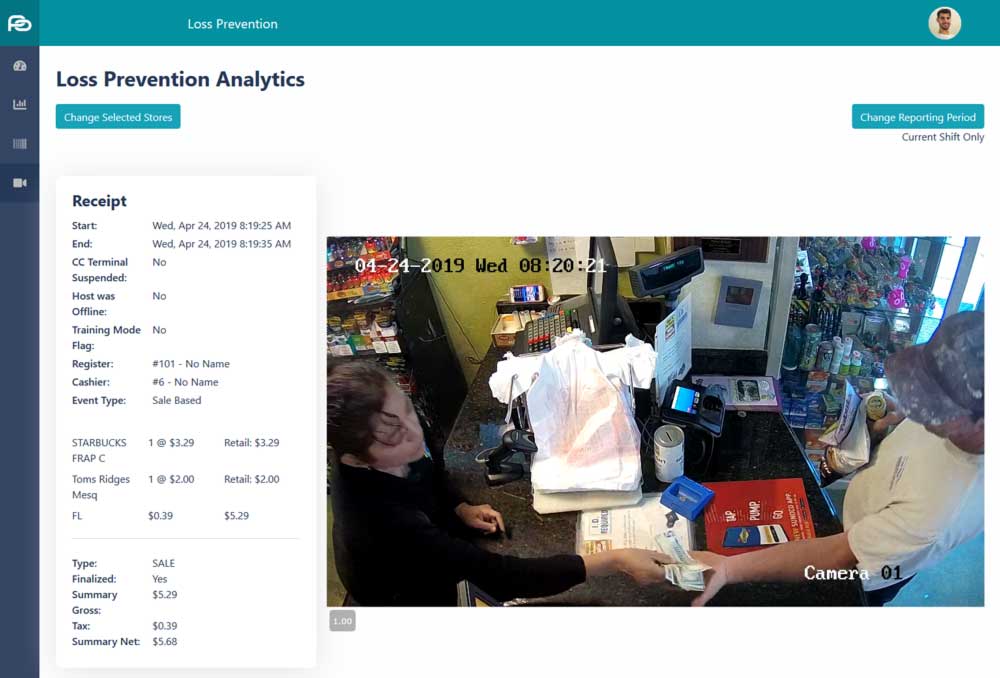This screenshot has height=678, width=1000.
Task: Click the Tax $0.39 amount in summary
Action: point(165,626)
